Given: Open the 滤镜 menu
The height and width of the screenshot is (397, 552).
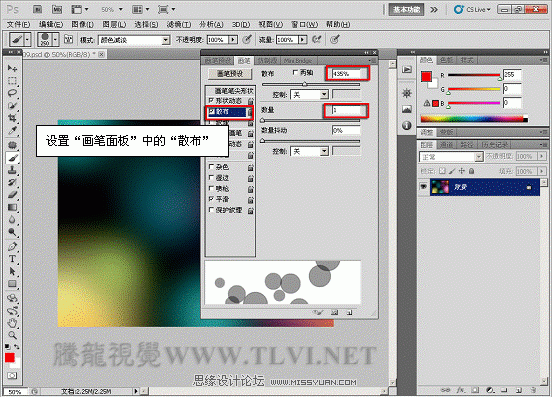Looking at the screenshot, I should (179, 24).
